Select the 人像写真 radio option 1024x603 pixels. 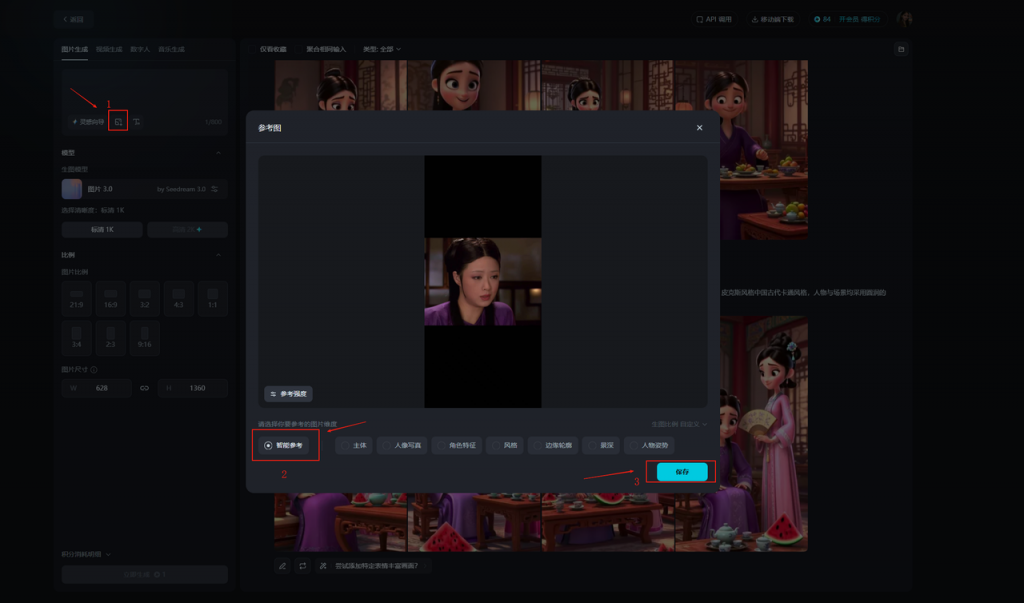point(402,446)
